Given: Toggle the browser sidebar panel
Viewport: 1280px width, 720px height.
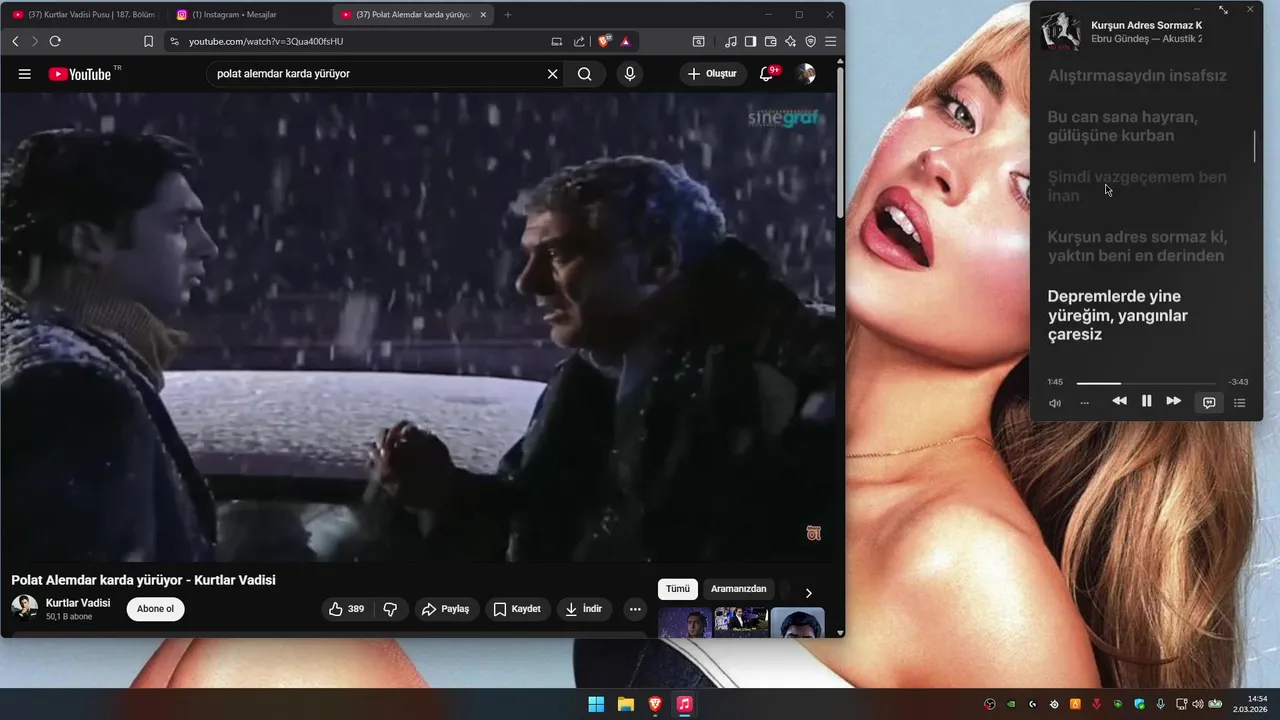Looking at the screenshot, I should 750,41.
